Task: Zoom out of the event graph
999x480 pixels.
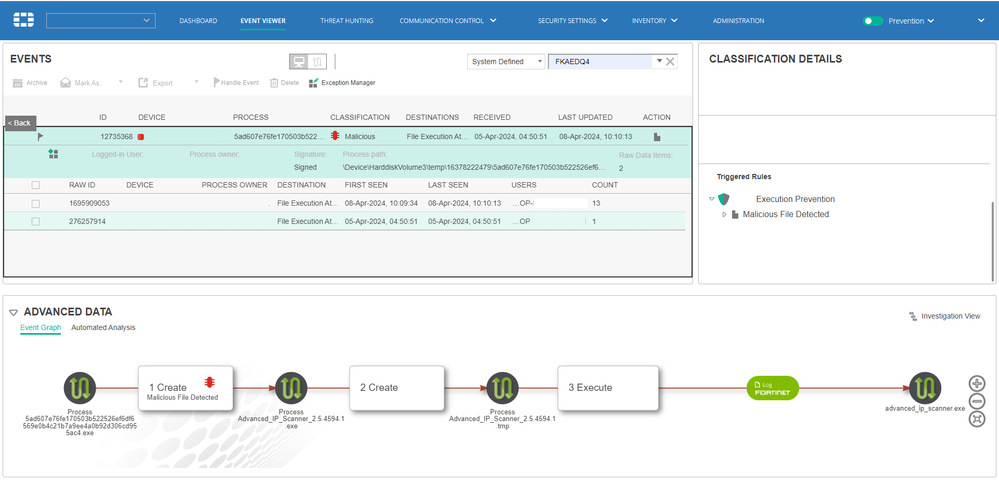Action: point(977,401)
